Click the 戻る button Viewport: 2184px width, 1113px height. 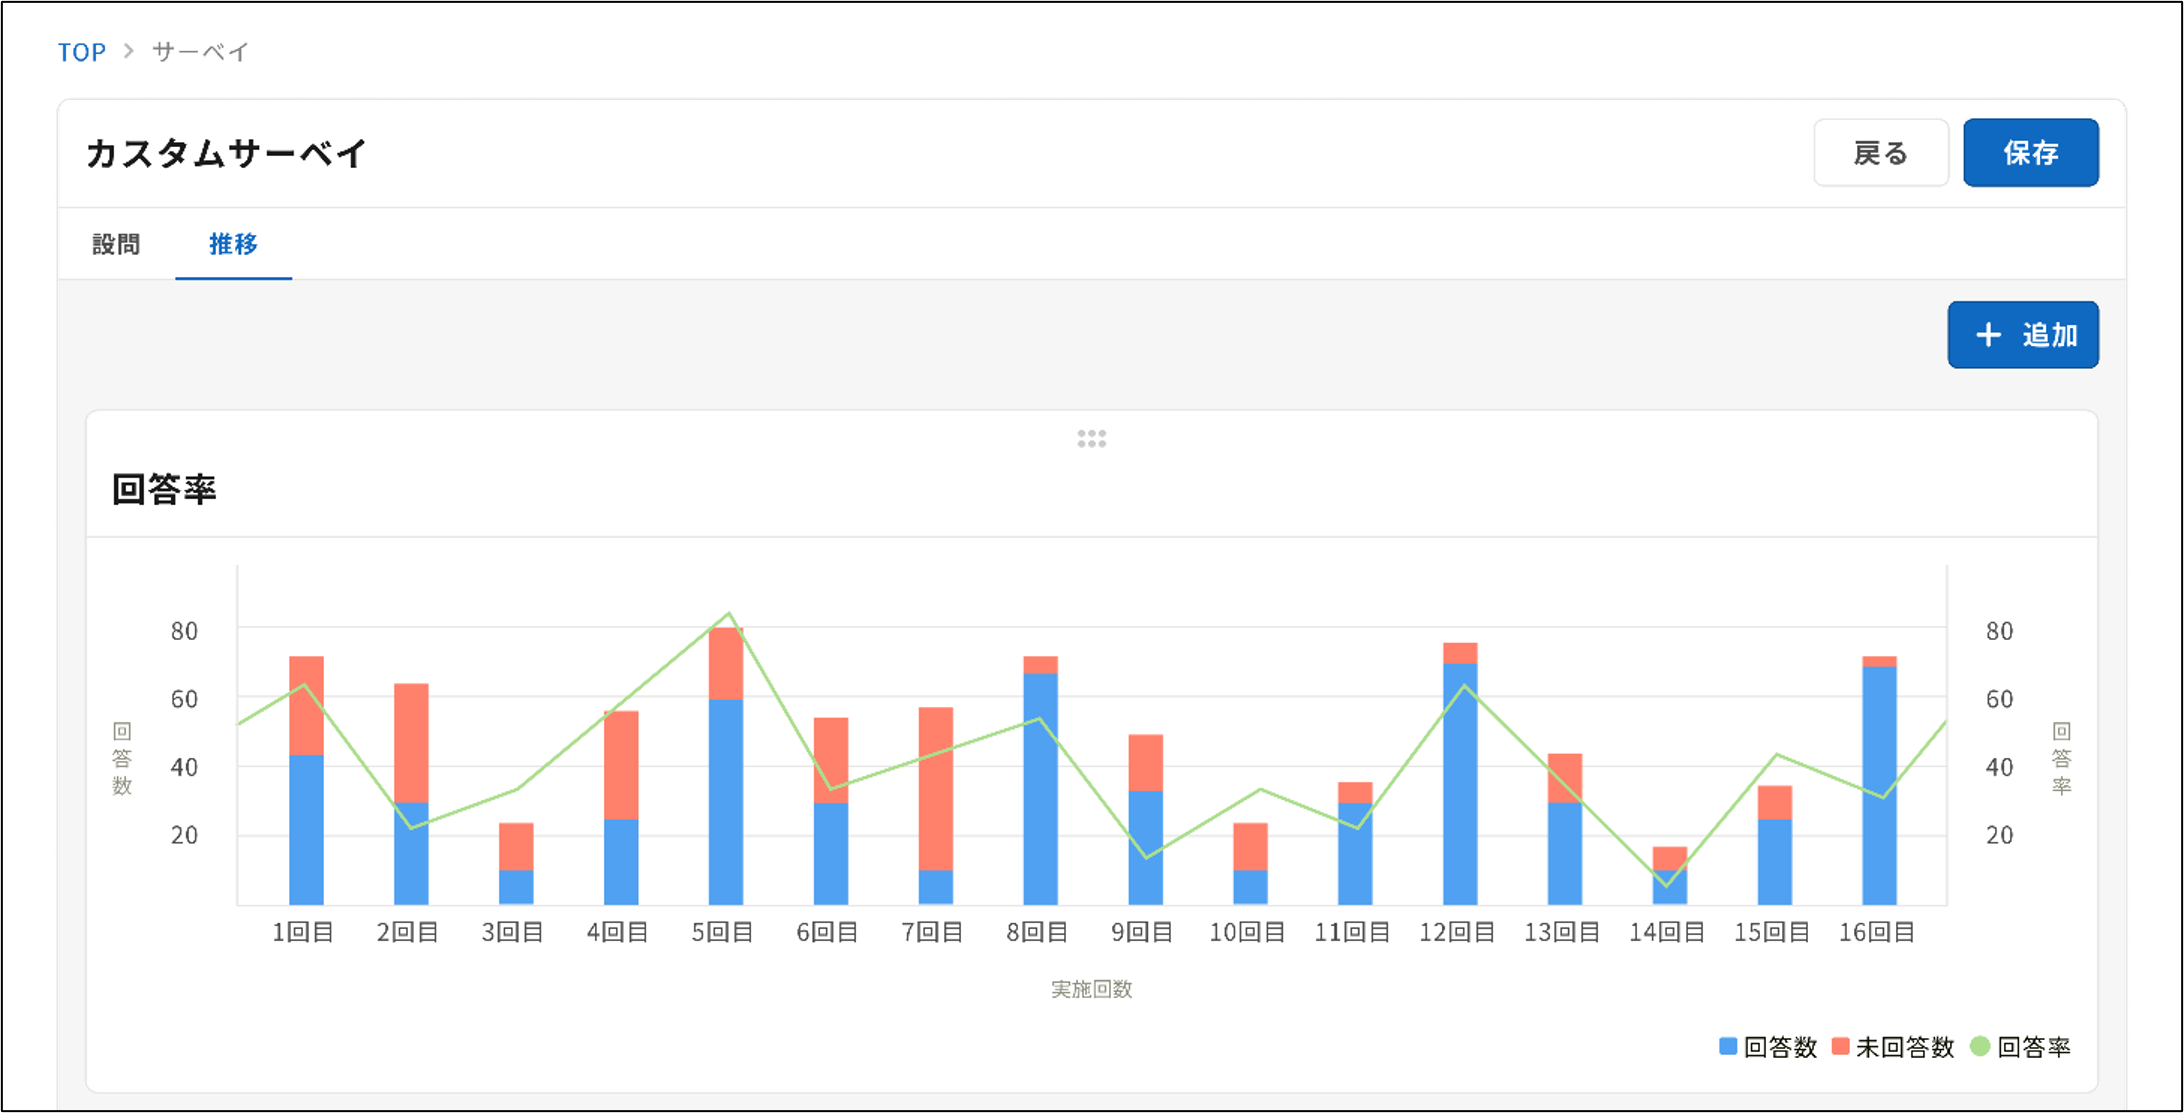click(1880, 153)
